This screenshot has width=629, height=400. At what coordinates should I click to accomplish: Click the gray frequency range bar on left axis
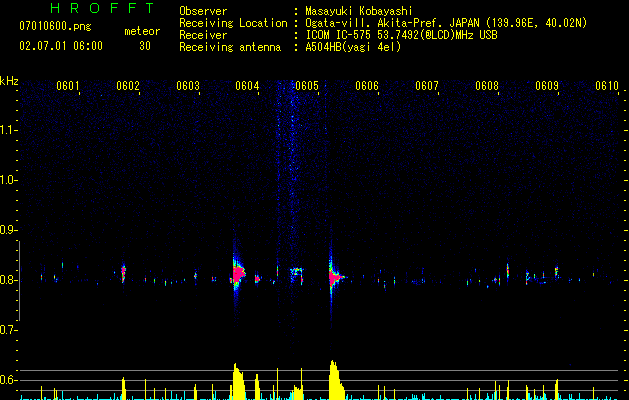pyautogui.click(x=20, y=281)
